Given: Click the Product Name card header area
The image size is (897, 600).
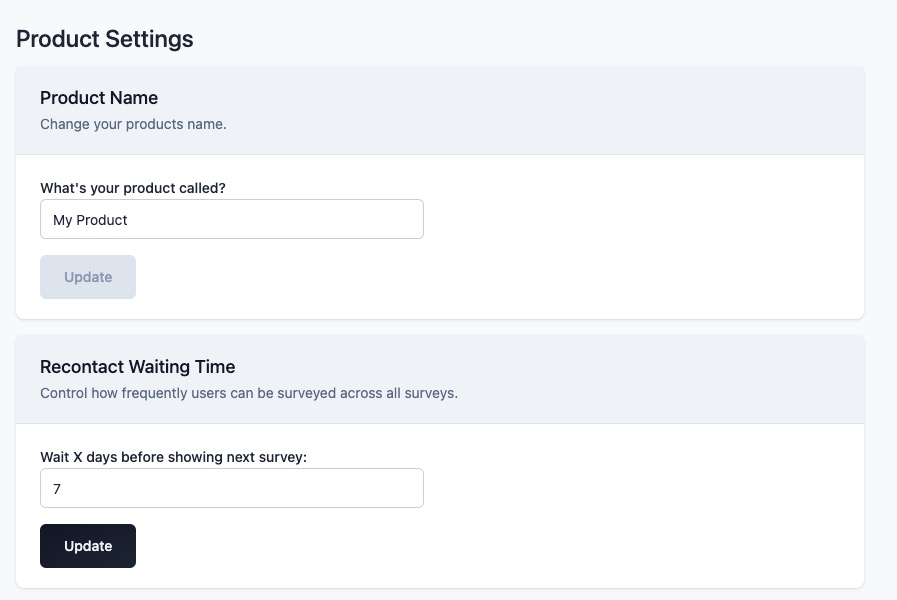Looking at the screenshot, I should [440, 110].
